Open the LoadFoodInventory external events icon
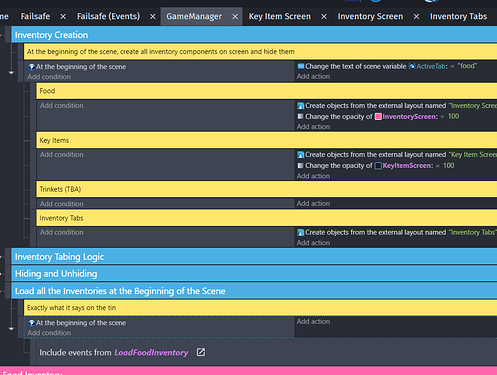497x375 pixels. pyautogui.click(x=201, y=352)
